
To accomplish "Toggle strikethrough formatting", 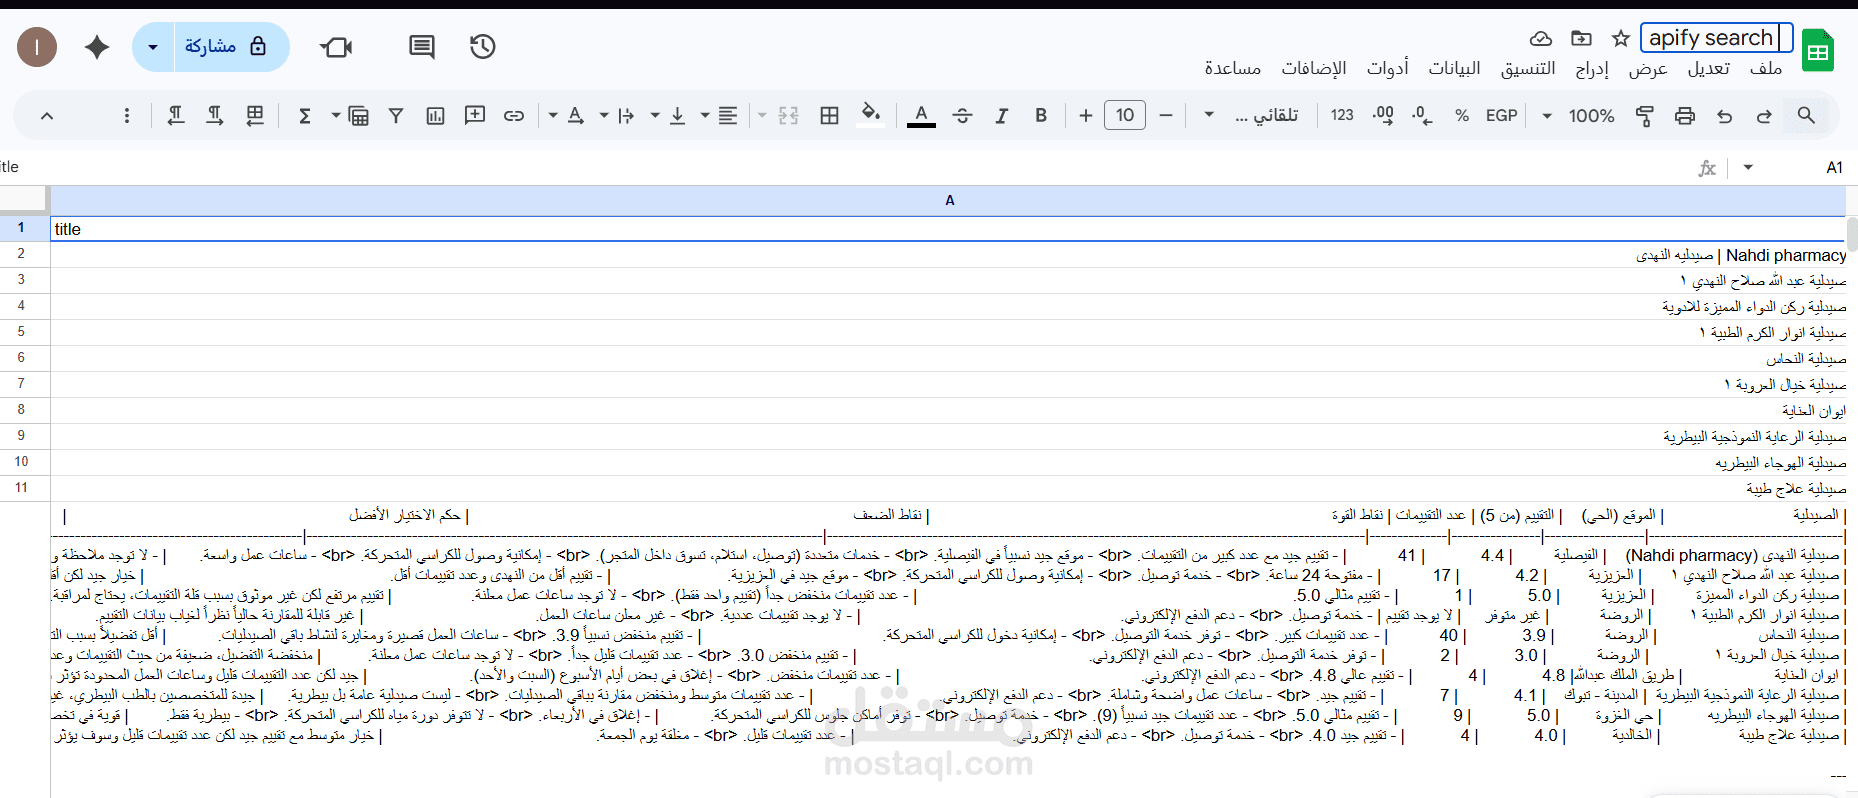I will click(x=962, y=116).
